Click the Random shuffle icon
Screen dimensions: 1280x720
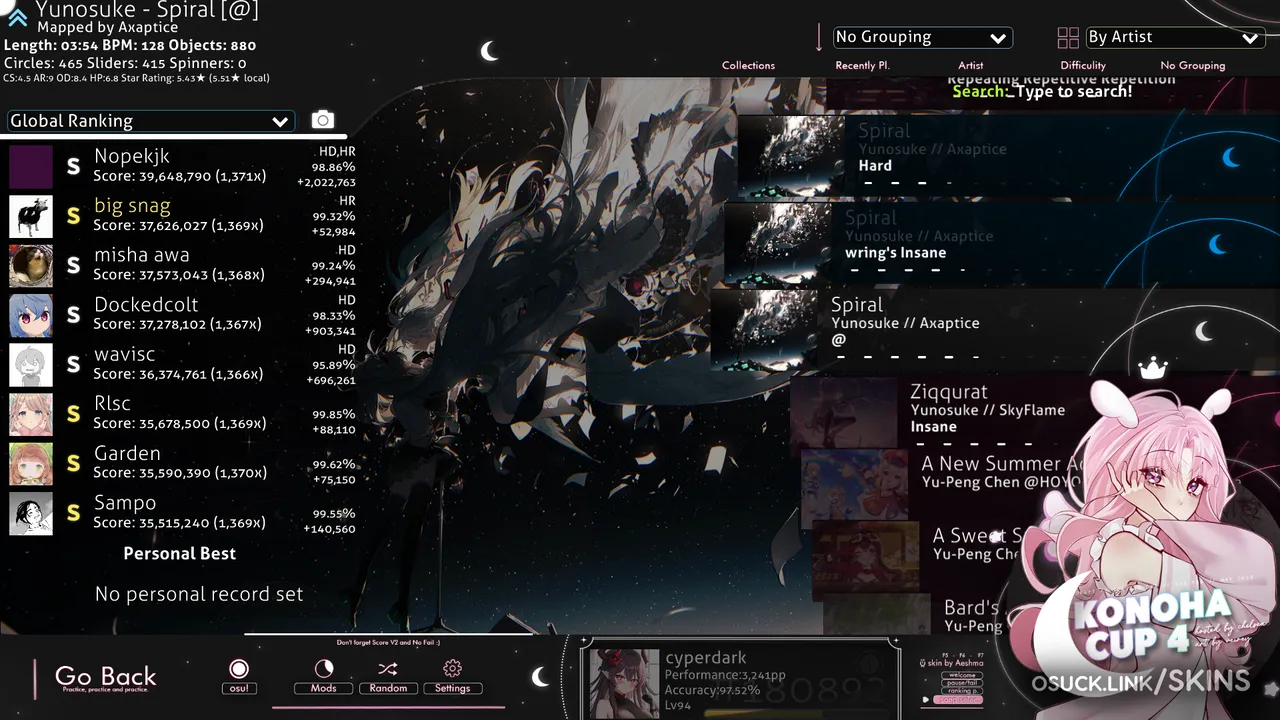point(388,669)
